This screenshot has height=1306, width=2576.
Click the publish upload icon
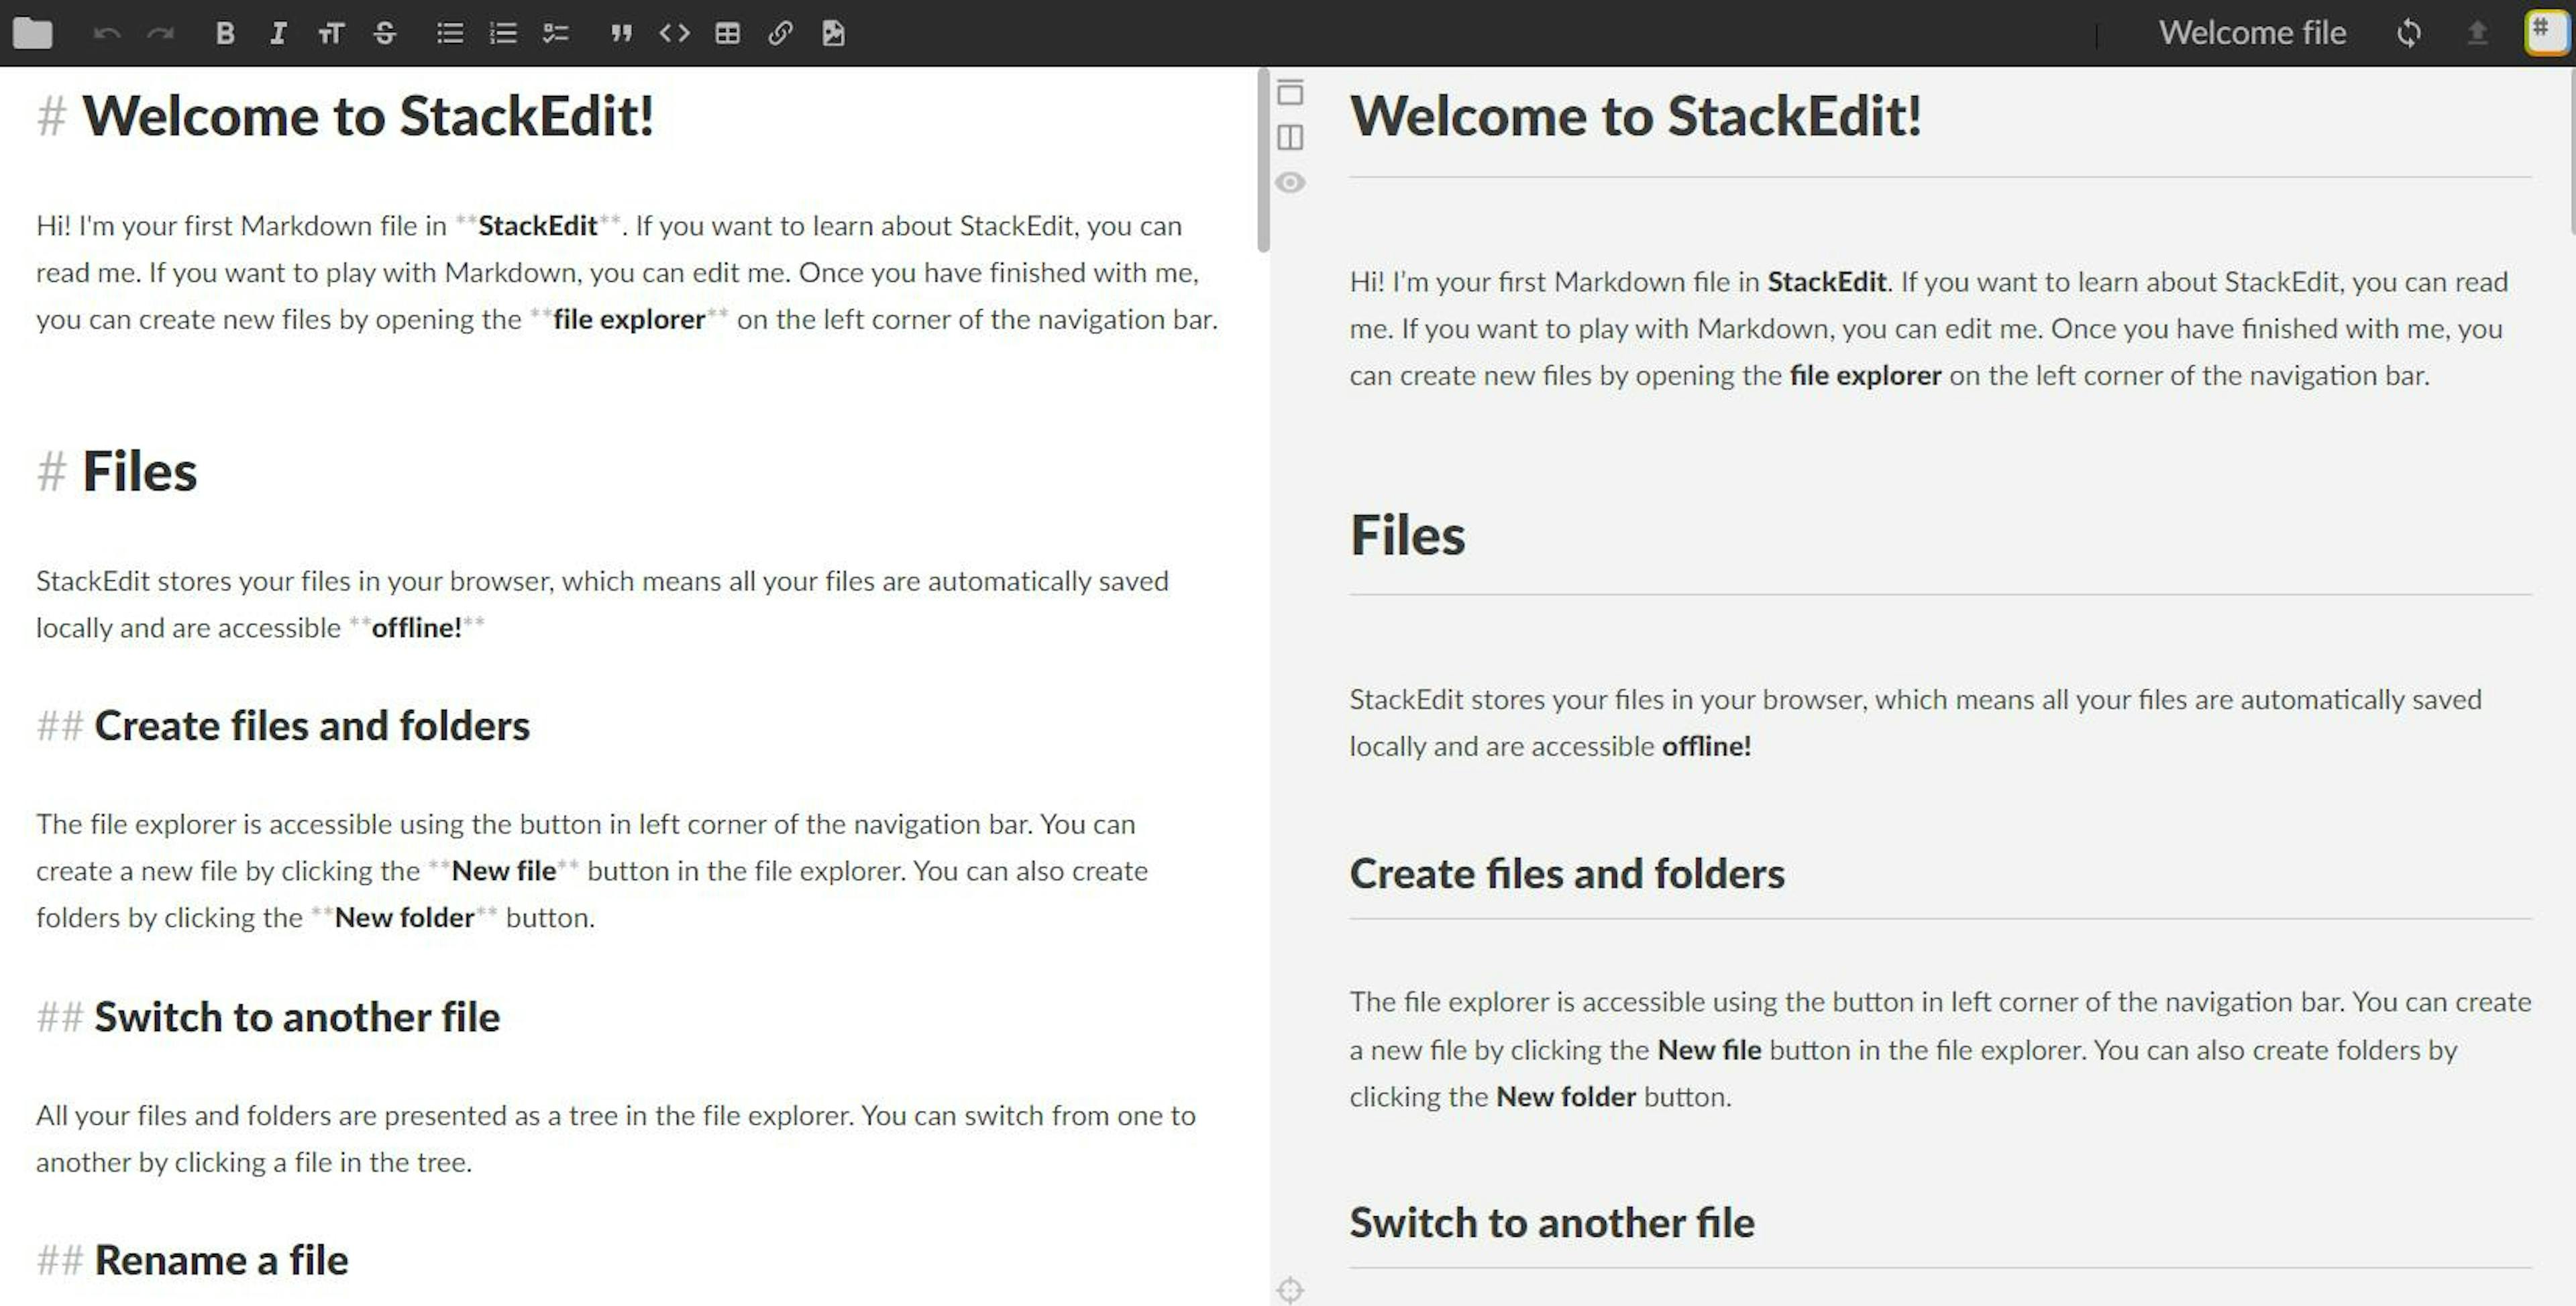(x=2477, y=33)
